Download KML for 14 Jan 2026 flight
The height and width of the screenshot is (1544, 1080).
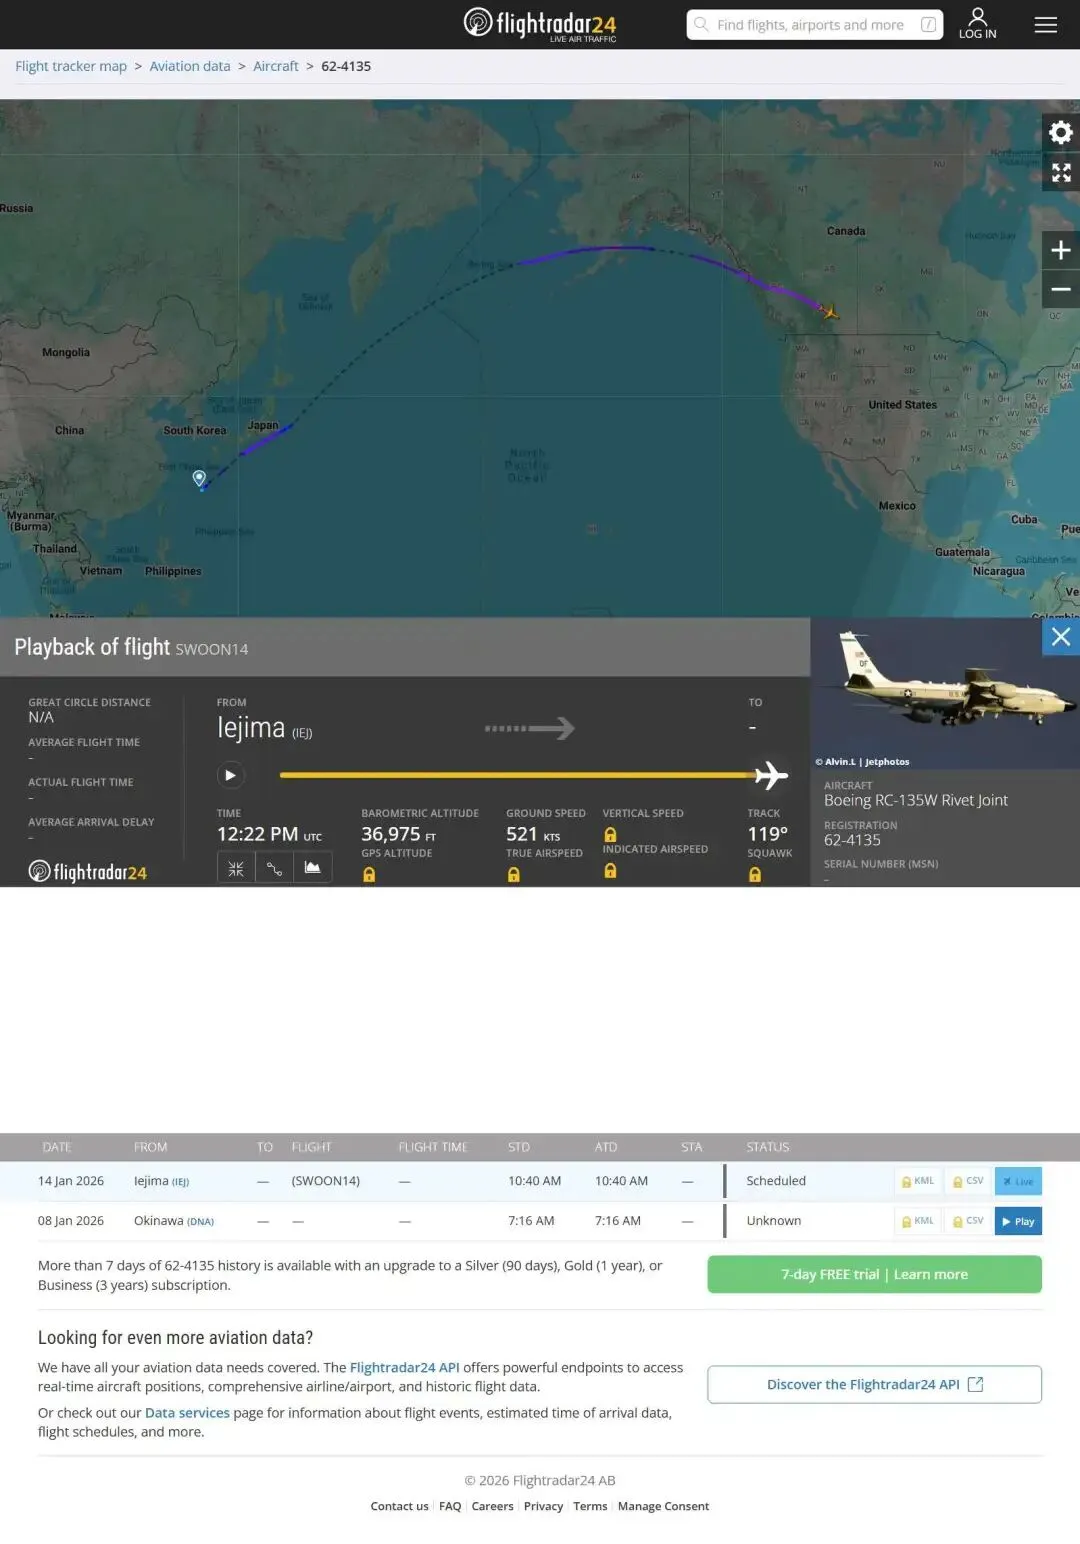pyautogui.click(x=918, y=1181)
